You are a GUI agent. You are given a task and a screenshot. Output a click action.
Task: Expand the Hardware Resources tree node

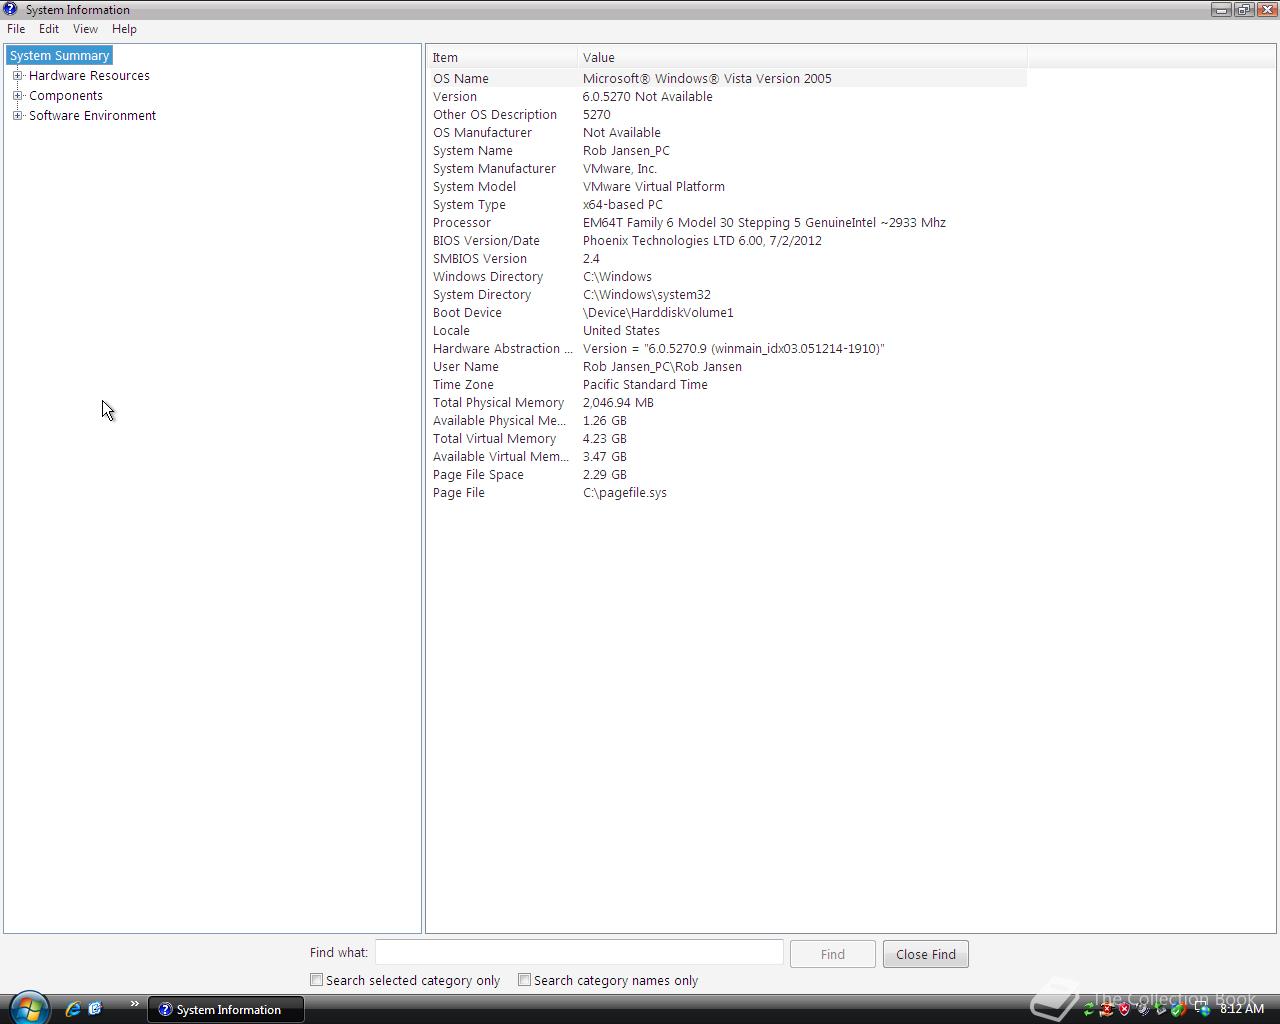tap(17, 76)
